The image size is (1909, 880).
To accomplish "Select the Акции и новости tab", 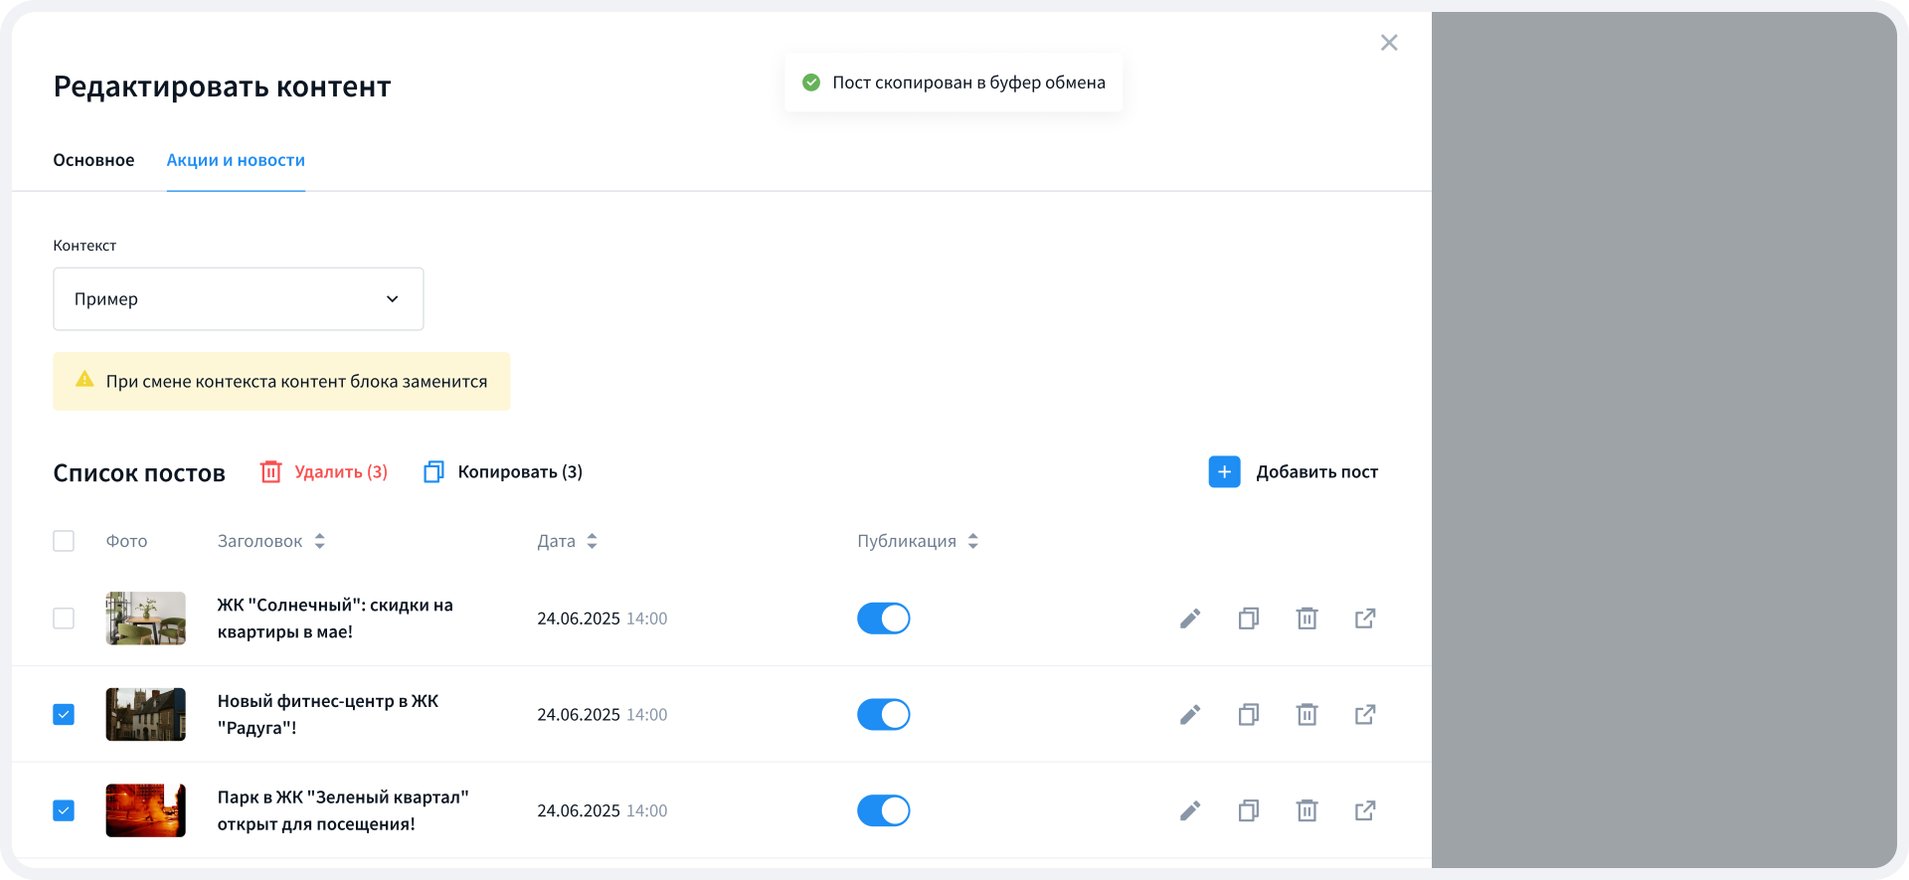I will coord(236,160).
